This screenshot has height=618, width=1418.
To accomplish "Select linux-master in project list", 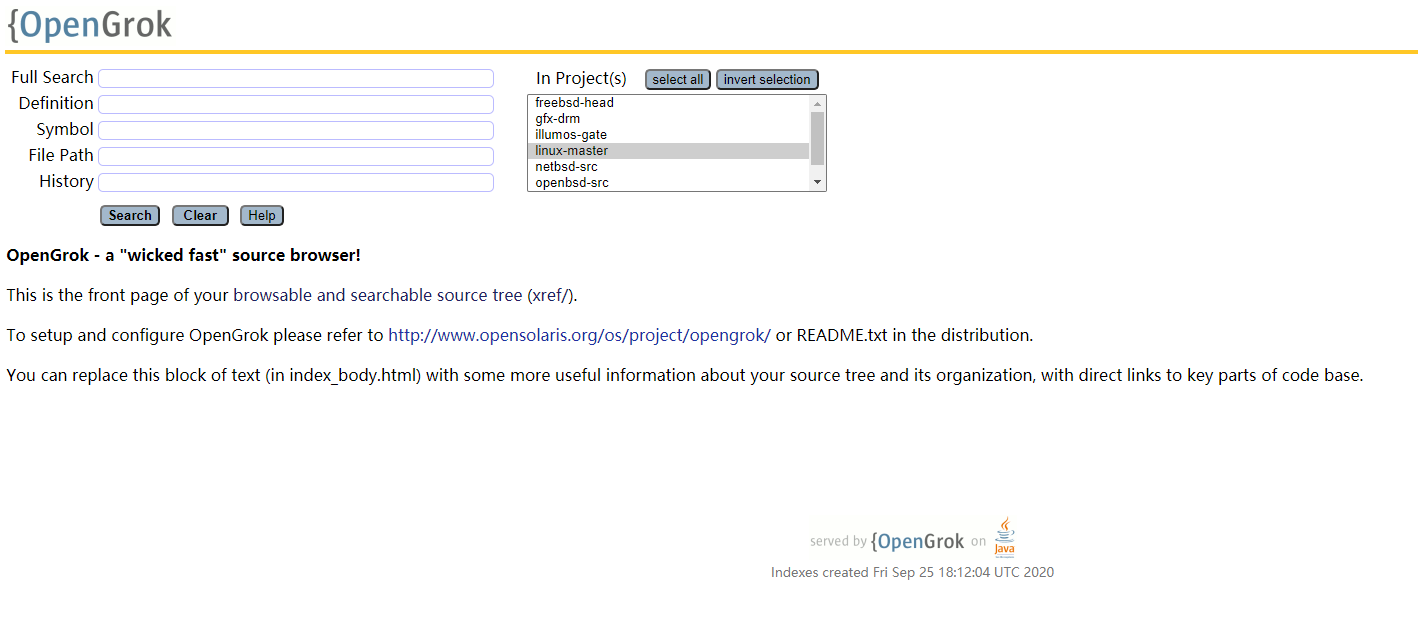I will click(x=668, y=151).
